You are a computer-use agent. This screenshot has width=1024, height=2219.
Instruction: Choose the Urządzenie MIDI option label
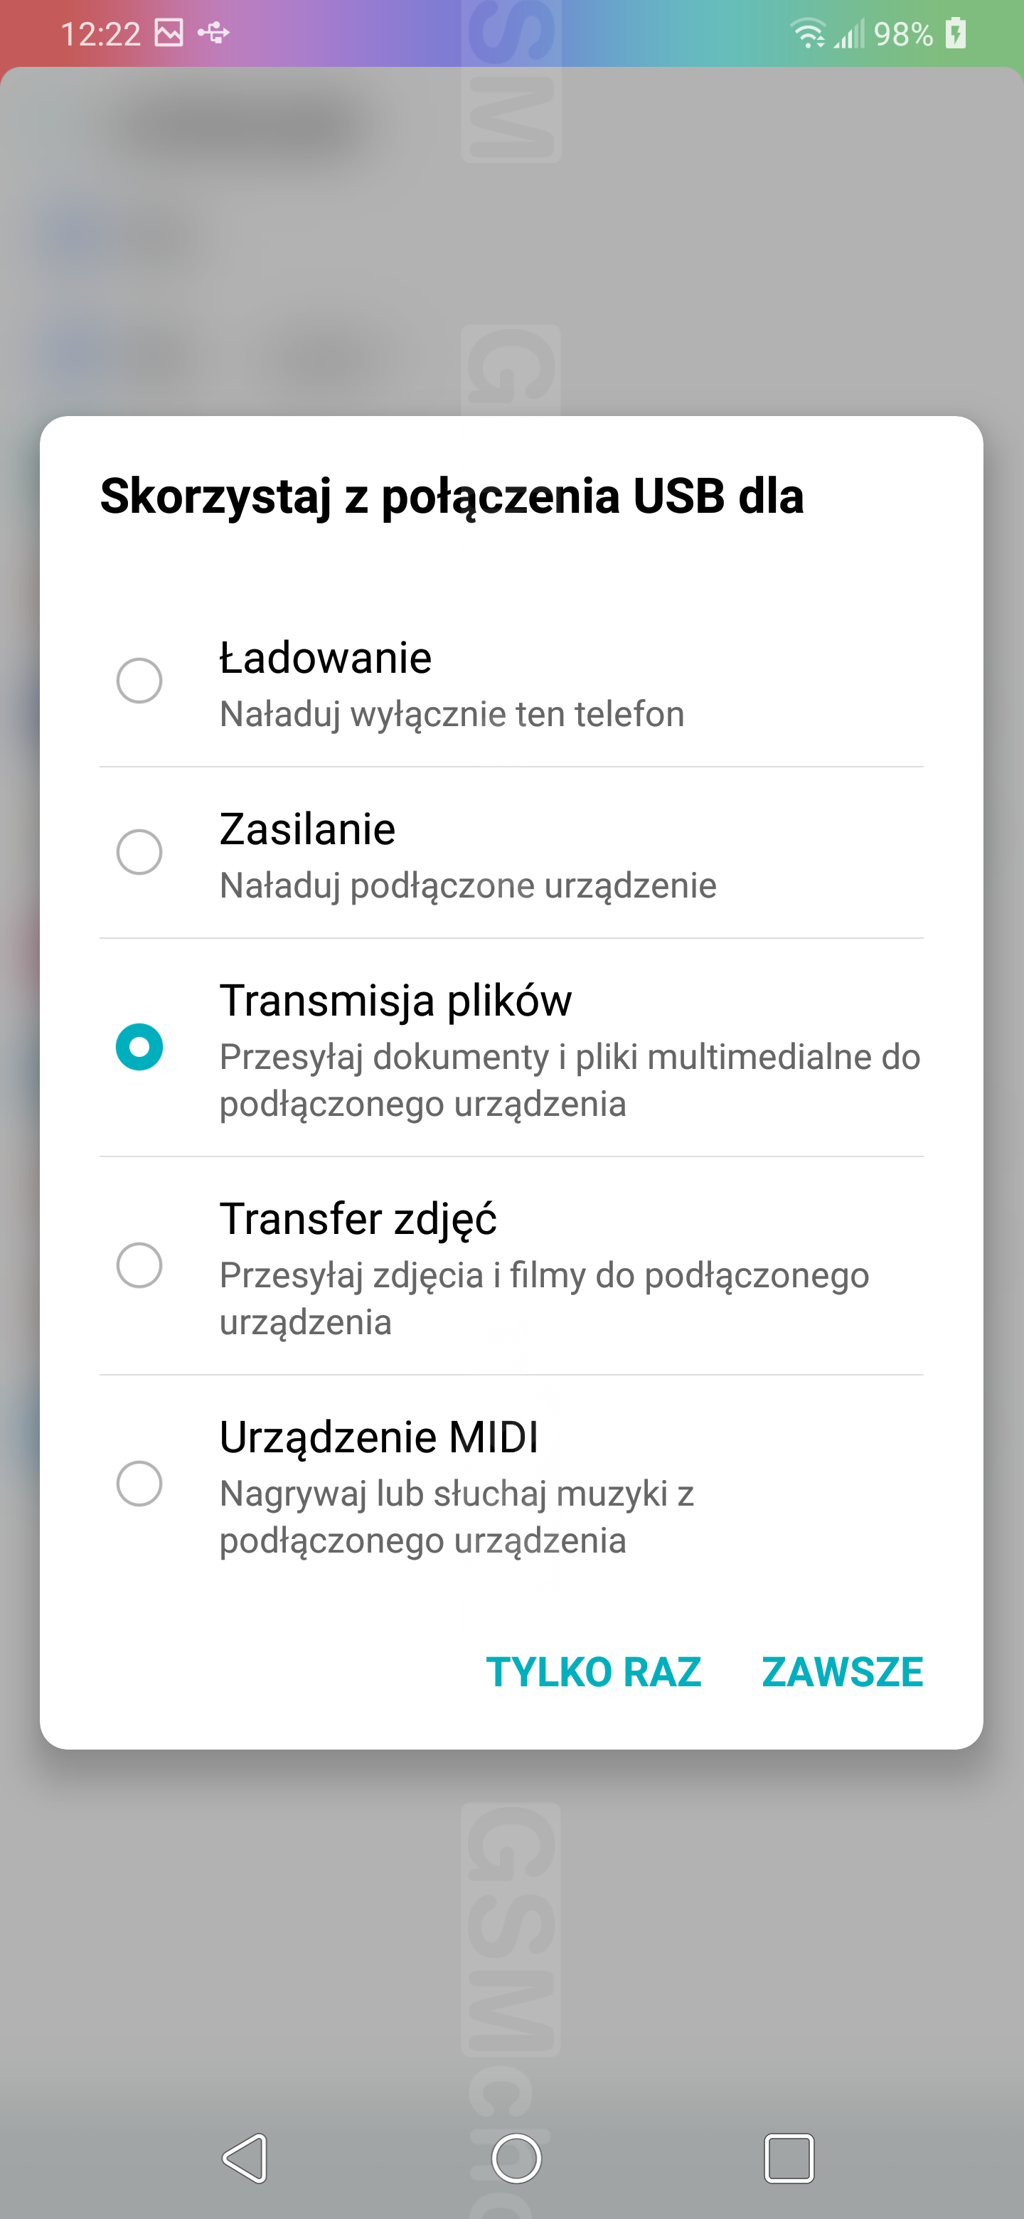pos(379,1437)
